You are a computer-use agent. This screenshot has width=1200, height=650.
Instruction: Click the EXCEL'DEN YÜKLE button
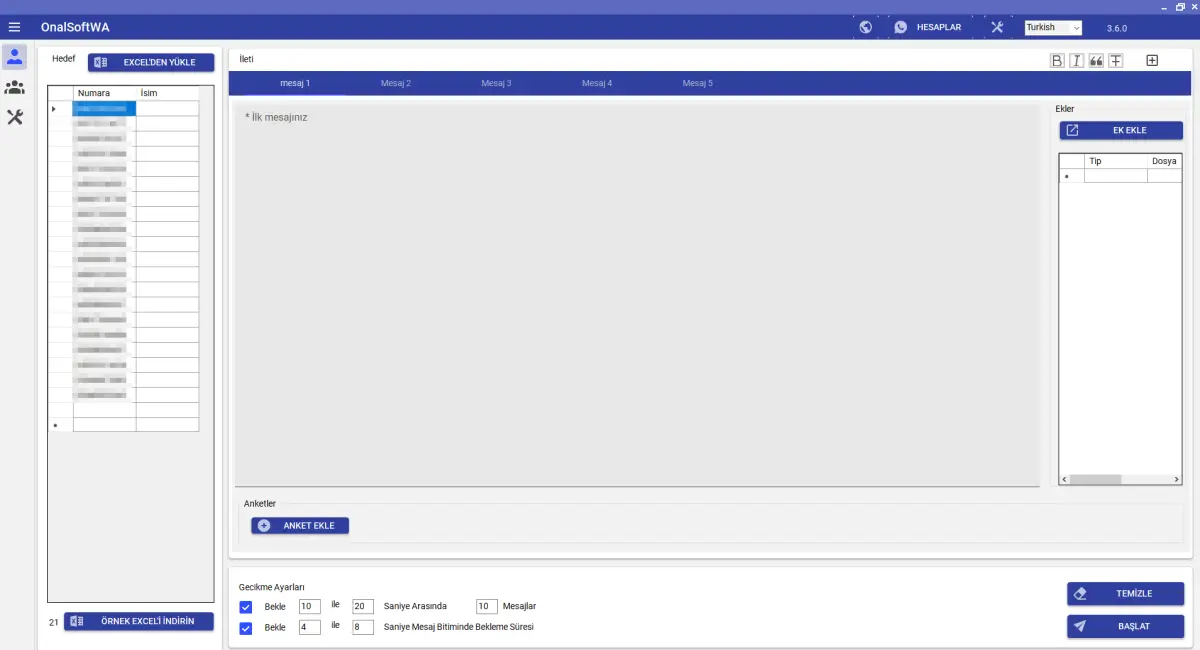(151, 62)
